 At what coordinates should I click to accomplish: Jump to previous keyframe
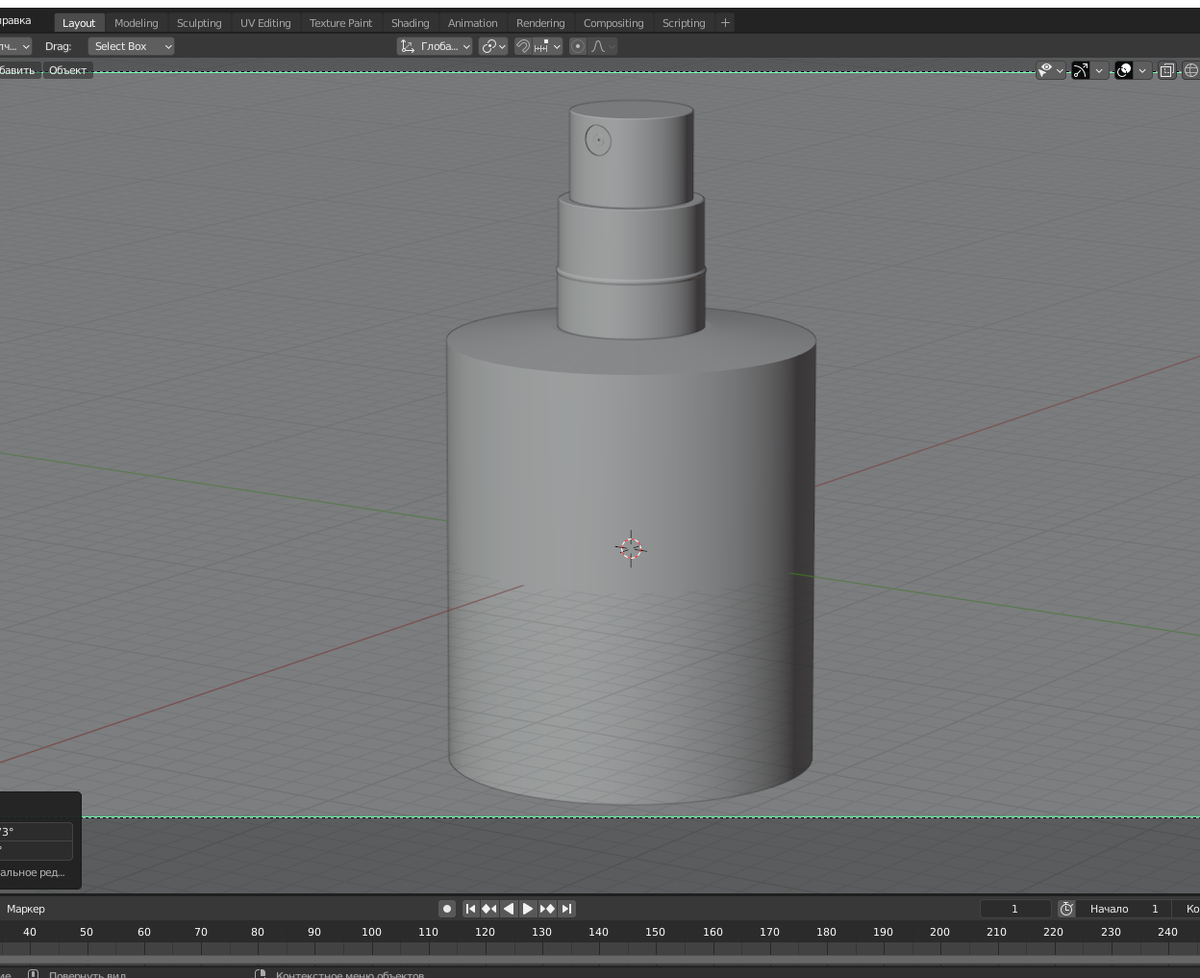click(489, 909)
